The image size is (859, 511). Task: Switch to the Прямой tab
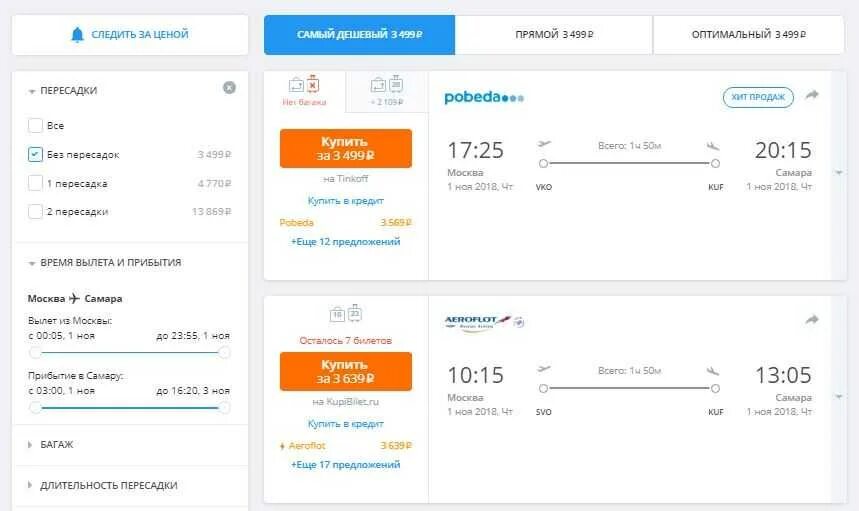(x=554, y=35)
